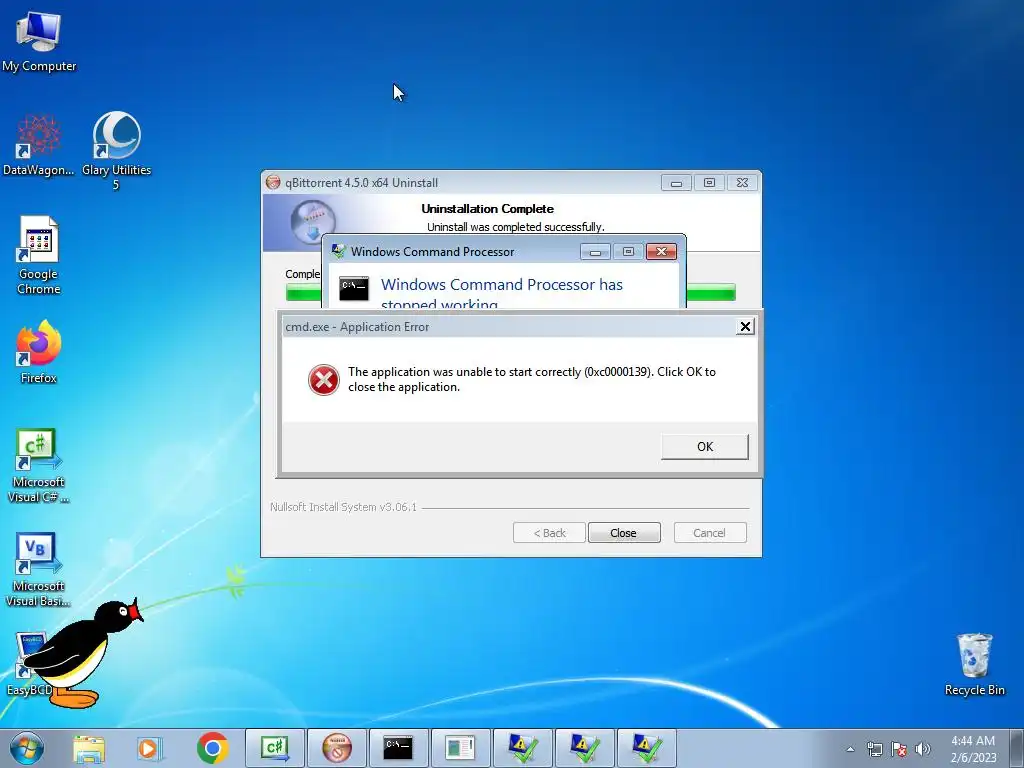Switch to first warning-checkmark taskbar item
The width and height of the screenshot is (1024, 768).
pos(522,748)
